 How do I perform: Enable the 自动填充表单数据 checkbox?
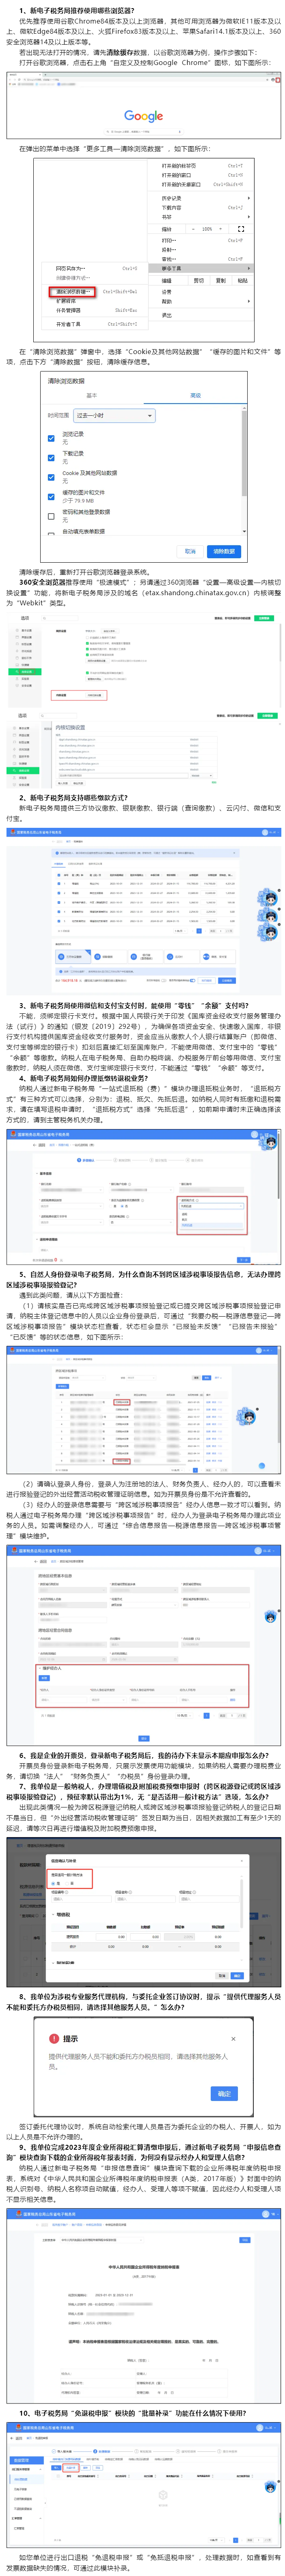pyautogui.click(x=51, y=533)
